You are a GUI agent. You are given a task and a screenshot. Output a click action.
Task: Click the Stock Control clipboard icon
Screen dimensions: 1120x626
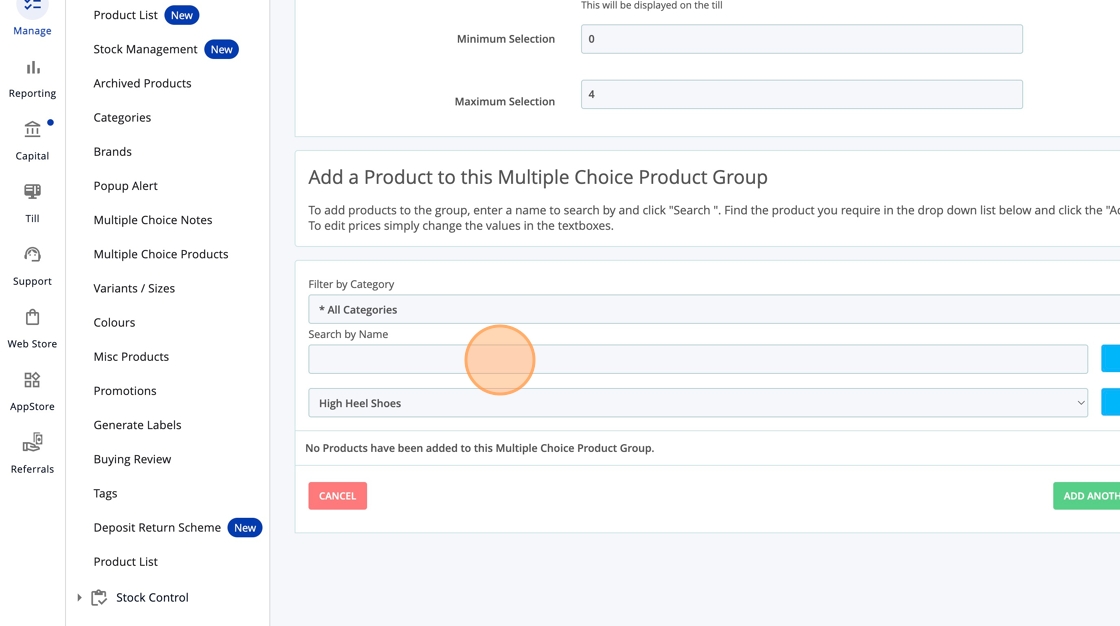[x=99, y=597]
